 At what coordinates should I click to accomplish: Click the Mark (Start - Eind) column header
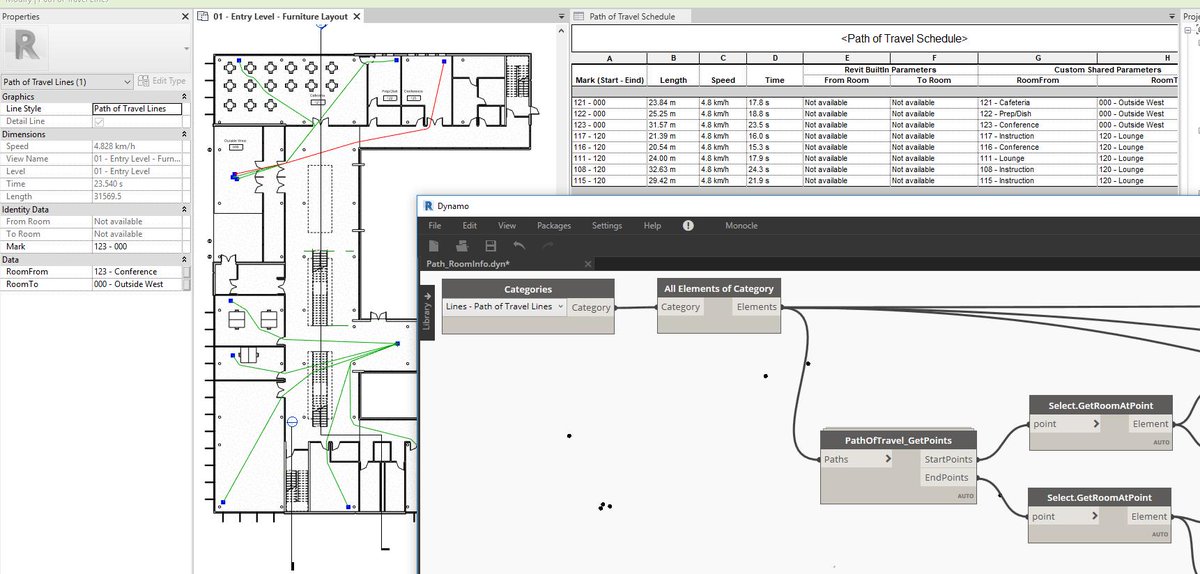pyautogui.click(x=608, y=80)
